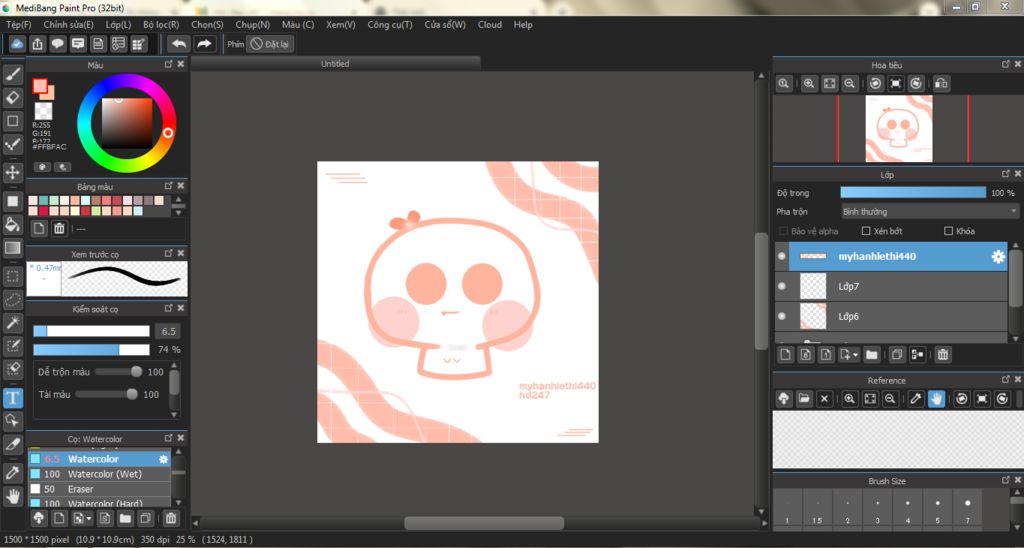Click the speech bubble icon in toolbar
The image size is (1024, 548).
(x=58, y=44)
